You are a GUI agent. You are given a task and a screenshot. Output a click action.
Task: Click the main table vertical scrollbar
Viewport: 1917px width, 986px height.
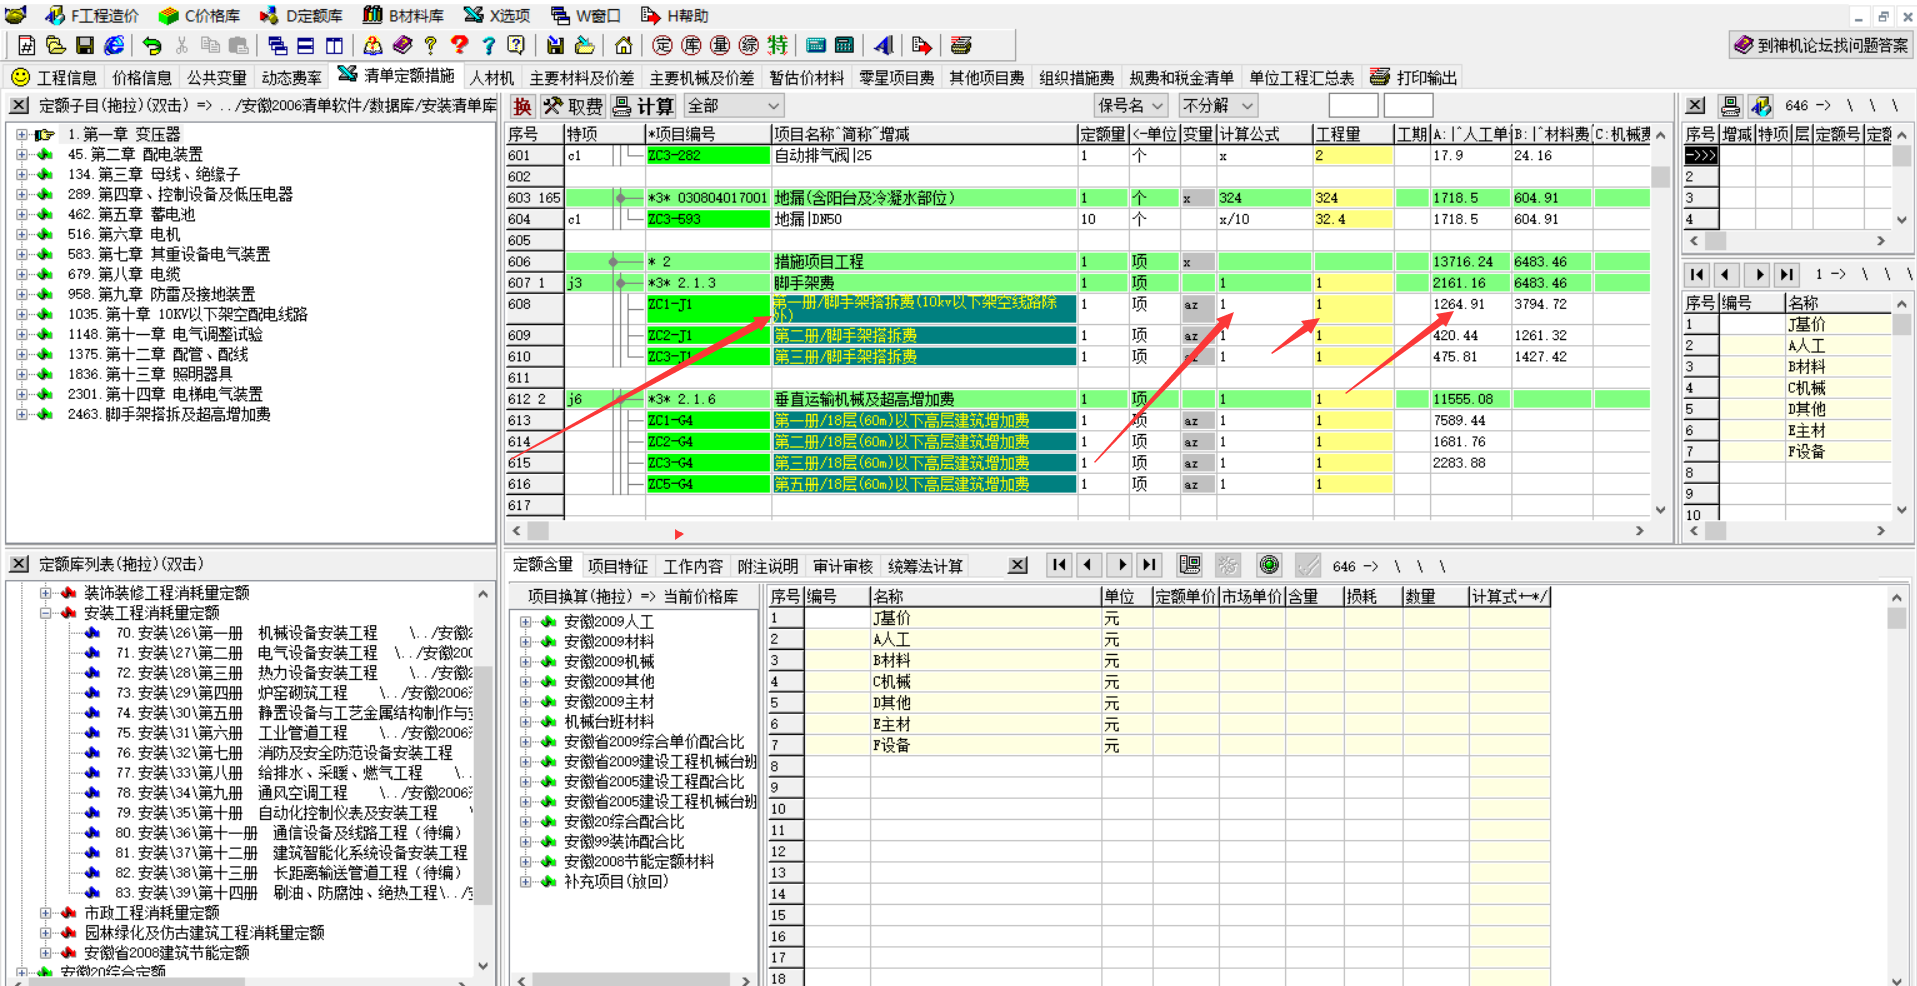1661,320
